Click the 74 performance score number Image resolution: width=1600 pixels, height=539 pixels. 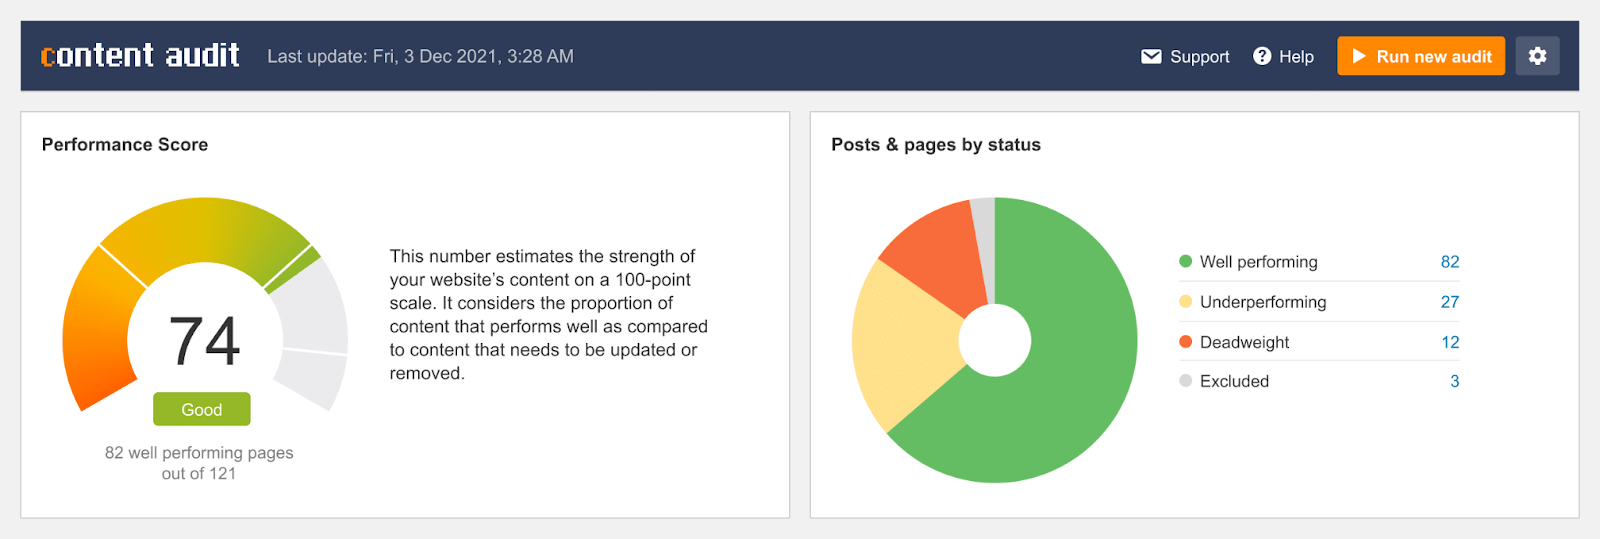(205, 341)
